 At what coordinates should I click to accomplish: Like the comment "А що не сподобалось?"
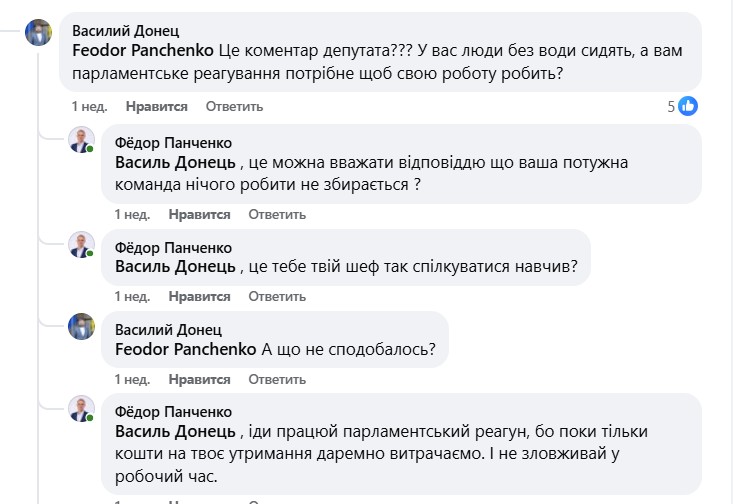coord(200,379)
